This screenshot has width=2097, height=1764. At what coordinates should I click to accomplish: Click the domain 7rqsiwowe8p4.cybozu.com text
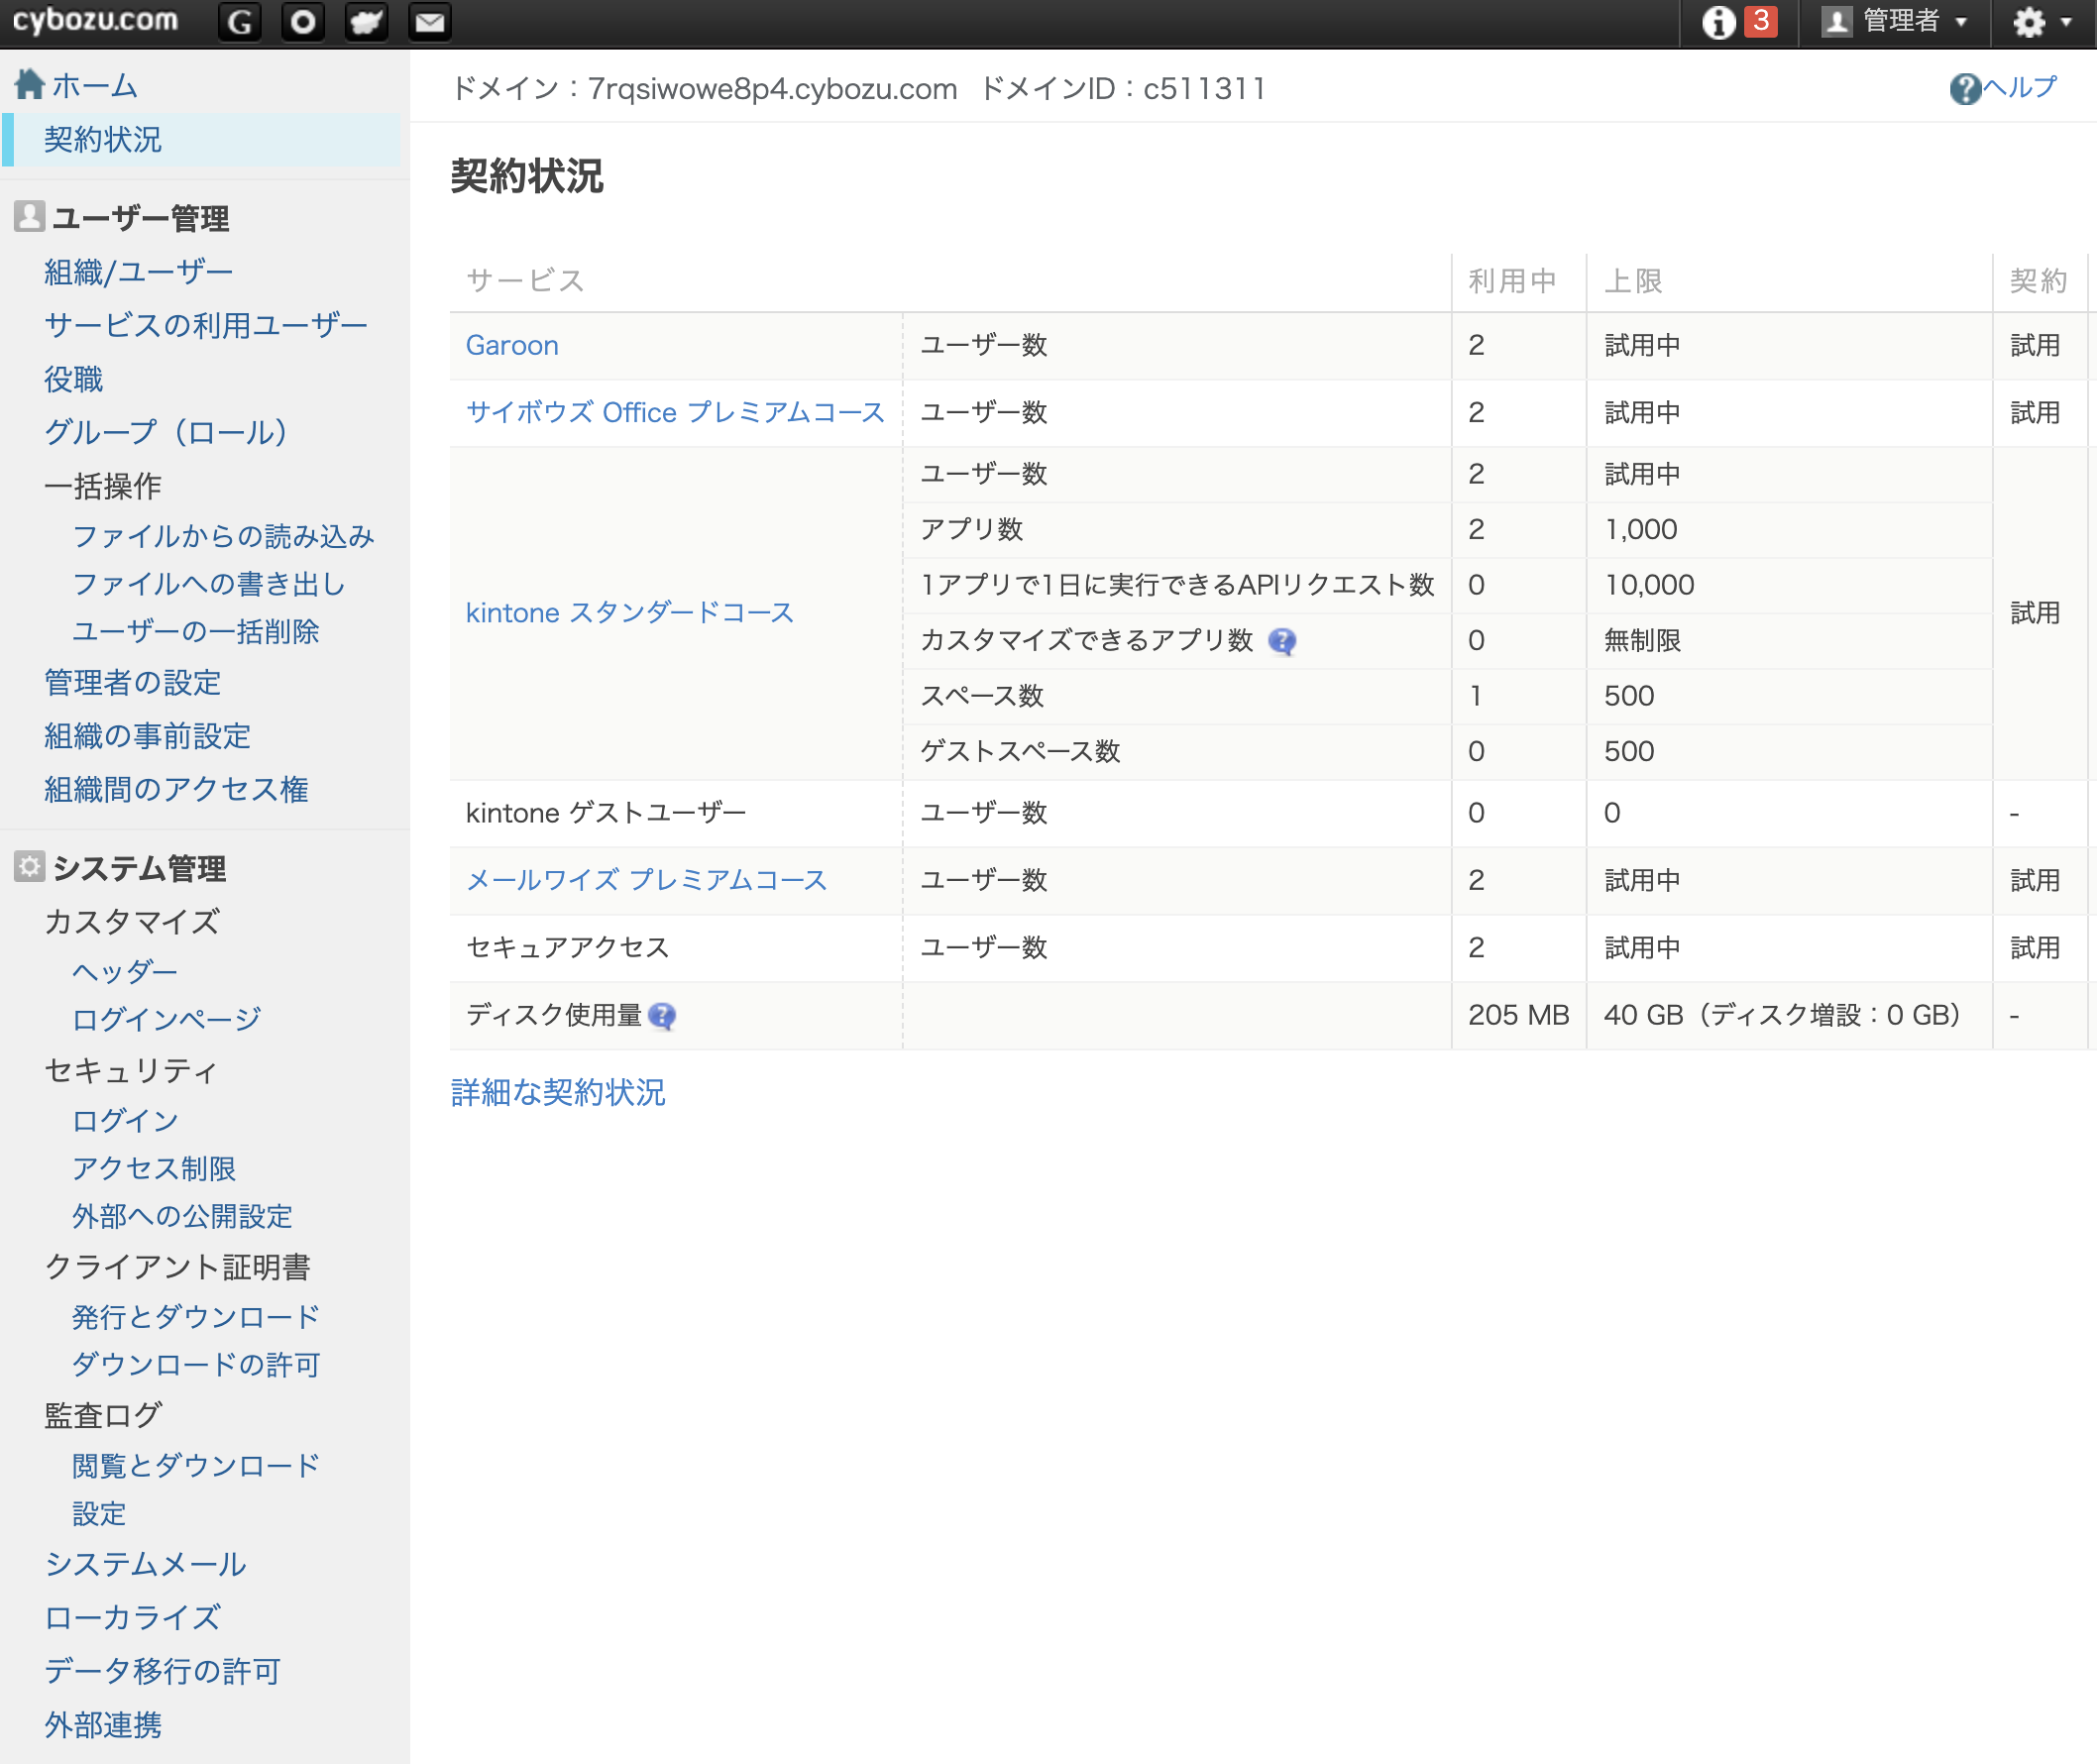(x=772, y=89)
